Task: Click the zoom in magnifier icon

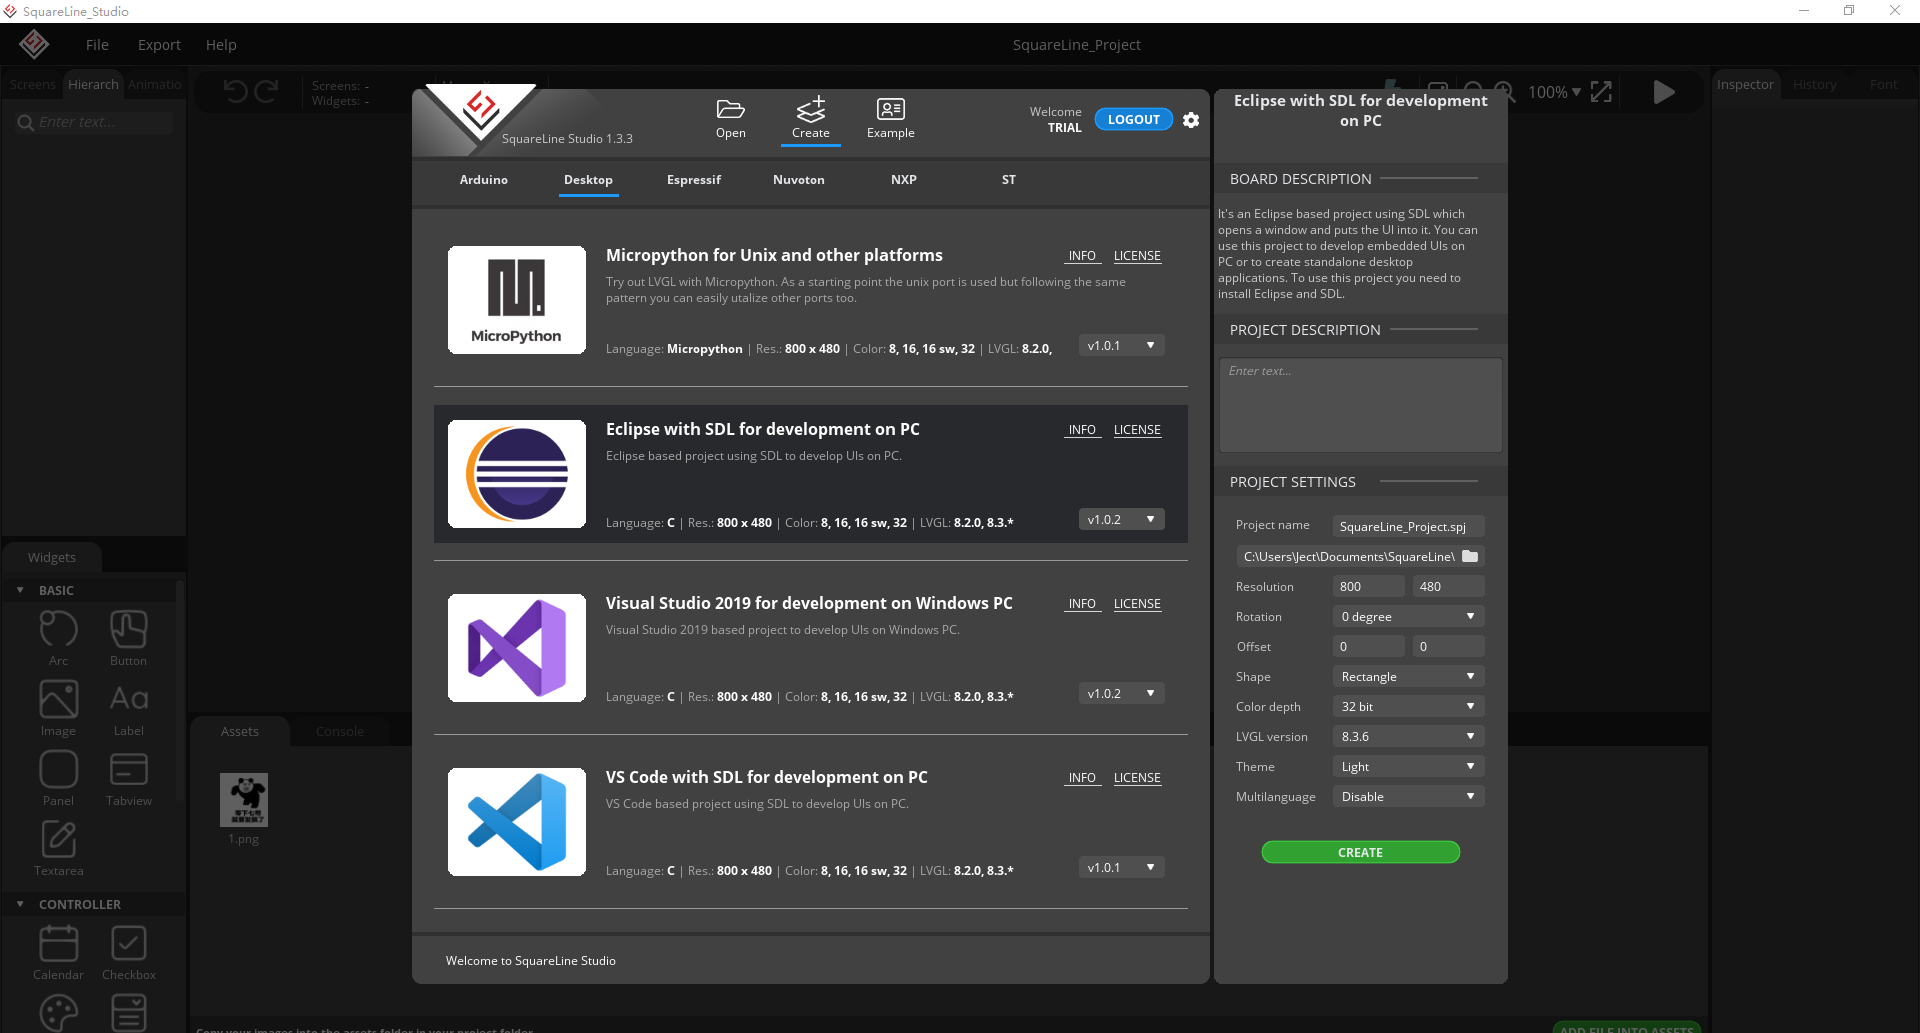Action: (x=1504, y=92)
